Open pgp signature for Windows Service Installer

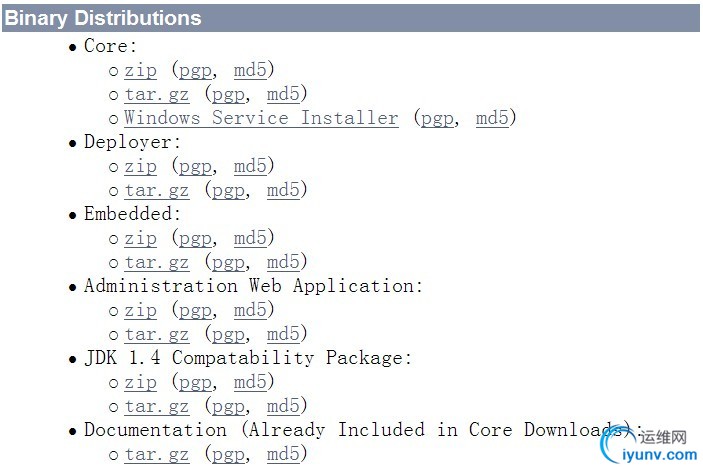pos(437,119)
